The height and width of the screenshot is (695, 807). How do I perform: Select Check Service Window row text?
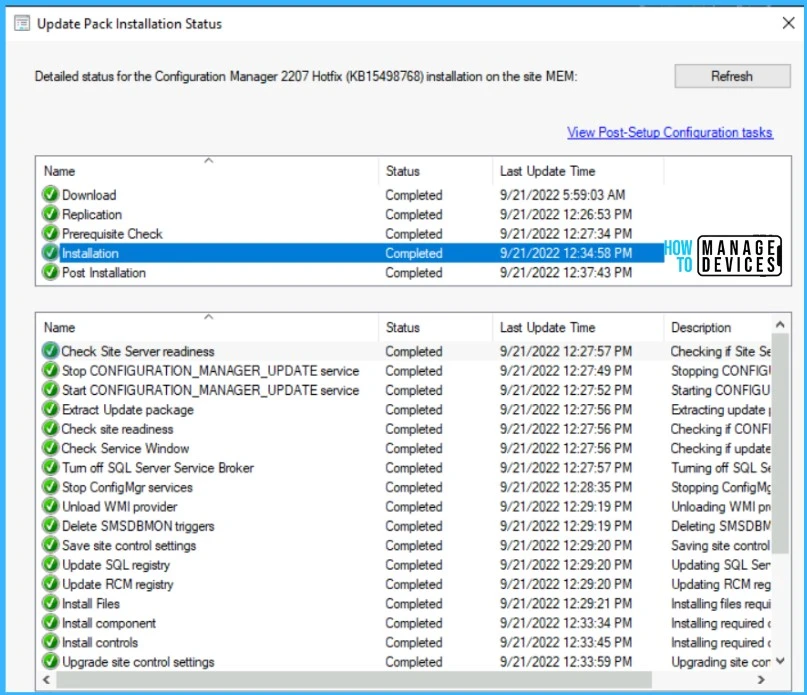pos(125,448)
